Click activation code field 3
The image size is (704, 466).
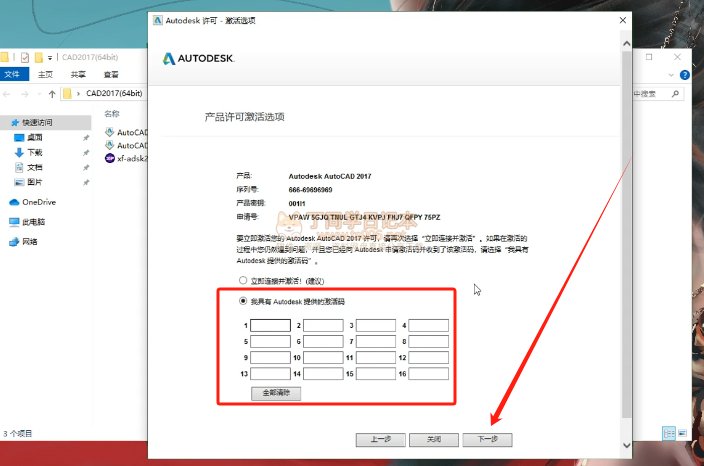[x=376, y=325]
